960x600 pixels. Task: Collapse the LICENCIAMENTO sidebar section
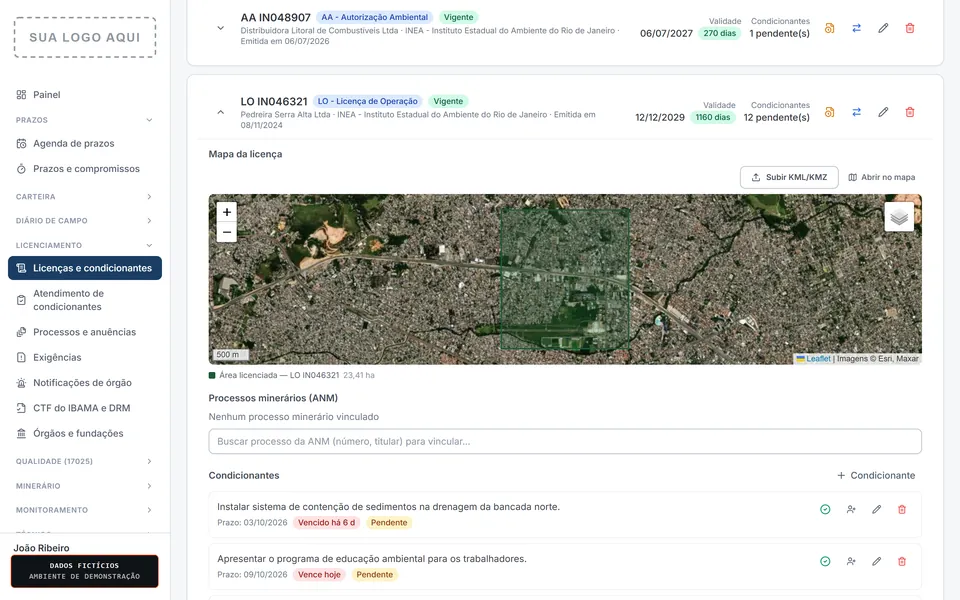point(84,245)
